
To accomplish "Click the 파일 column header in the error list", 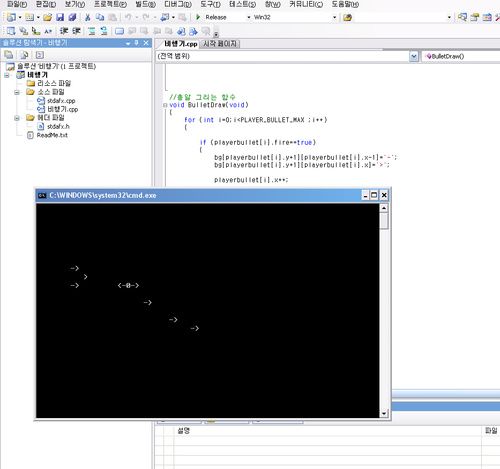I will [491, 431].
